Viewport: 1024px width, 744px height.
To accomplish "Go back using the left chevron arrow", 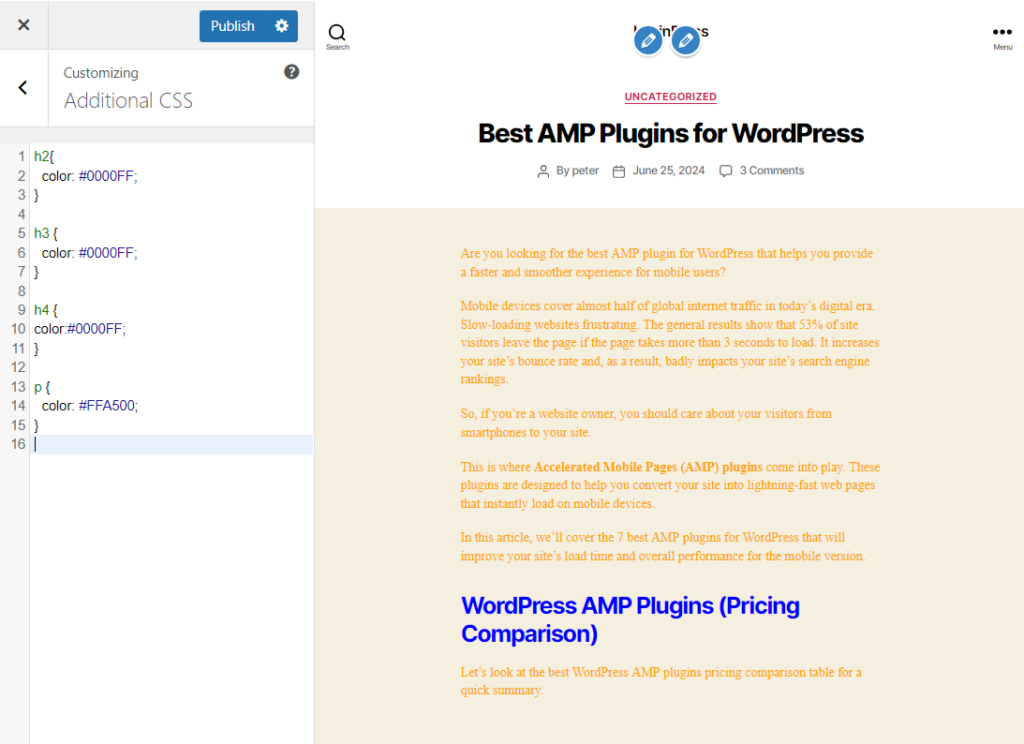I will pos(23,88).
